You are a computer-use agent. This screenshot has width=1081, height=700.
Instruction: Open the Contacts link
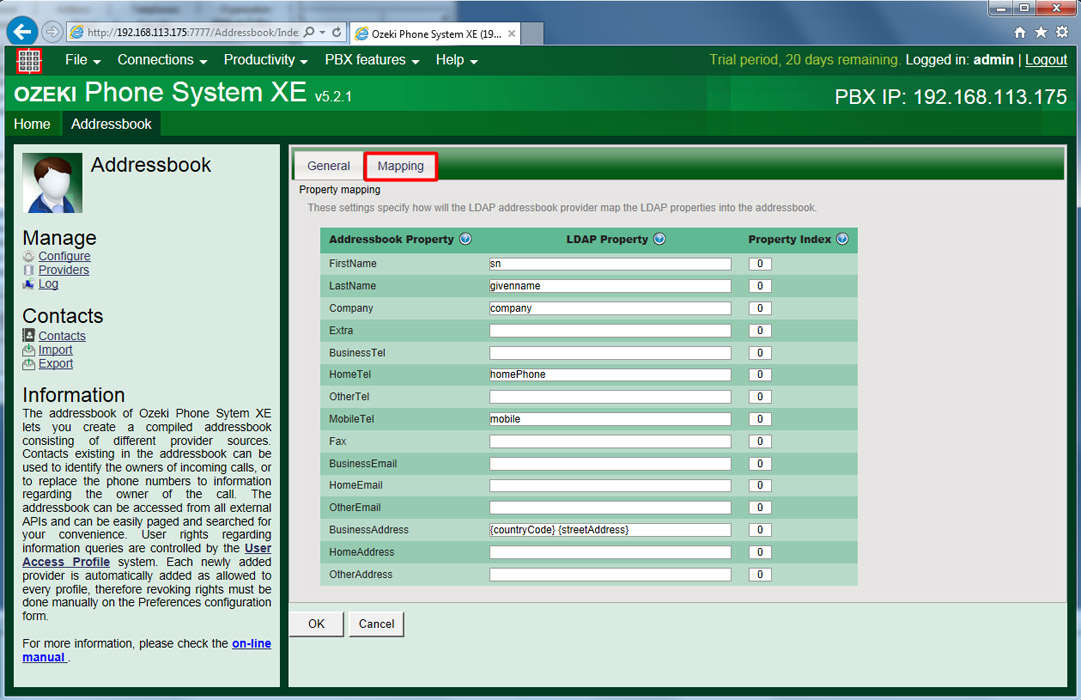62,336
